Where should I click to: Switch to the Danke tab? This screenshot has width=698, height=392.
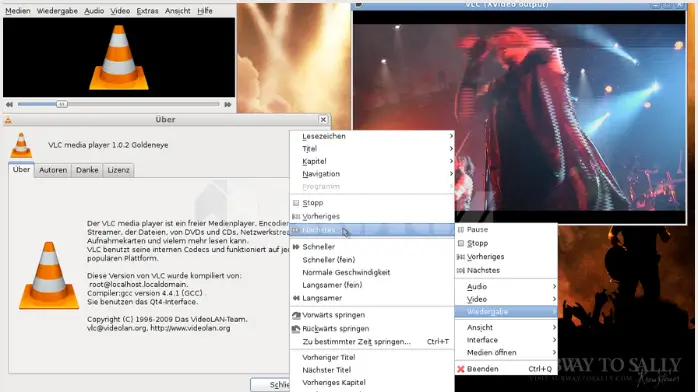point(87,170)
